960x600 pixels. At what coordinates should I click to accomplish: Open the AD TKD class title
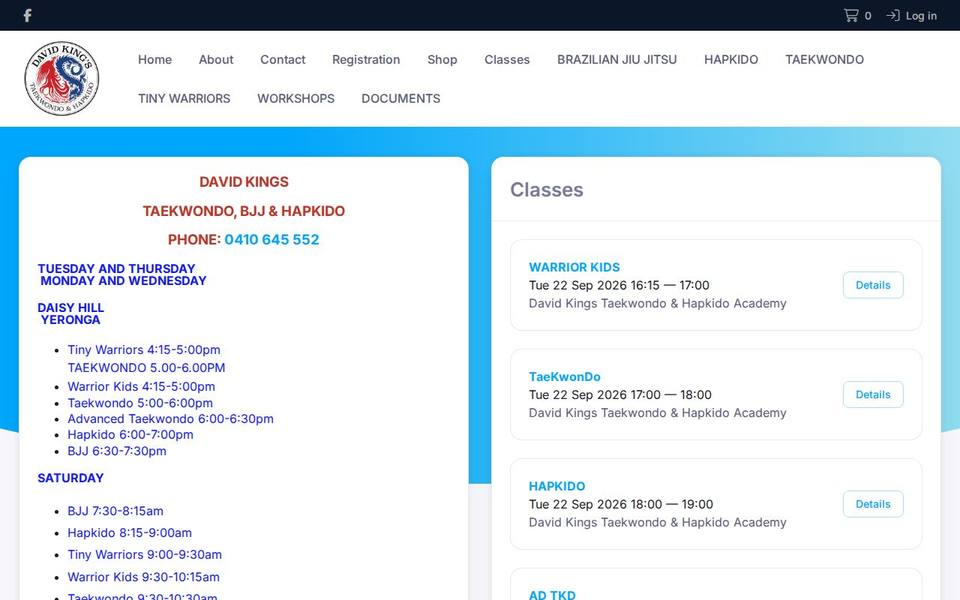click(552, 594)
